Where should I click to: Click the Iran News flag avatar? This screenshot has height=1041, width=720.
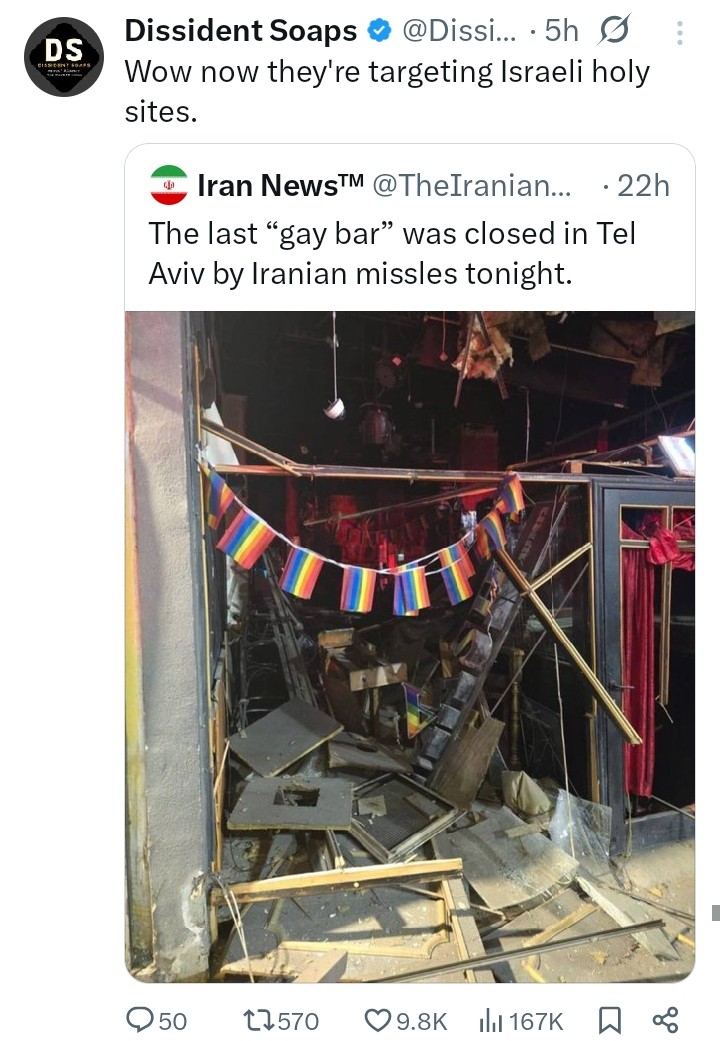click(x=169, y=185)
